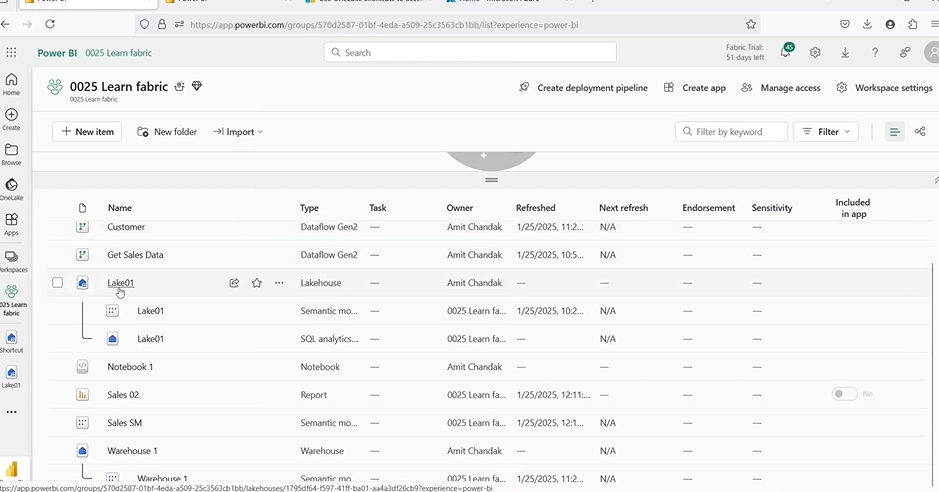Open the Lake01 SQL analytics endpoint row

coord(150,339)
